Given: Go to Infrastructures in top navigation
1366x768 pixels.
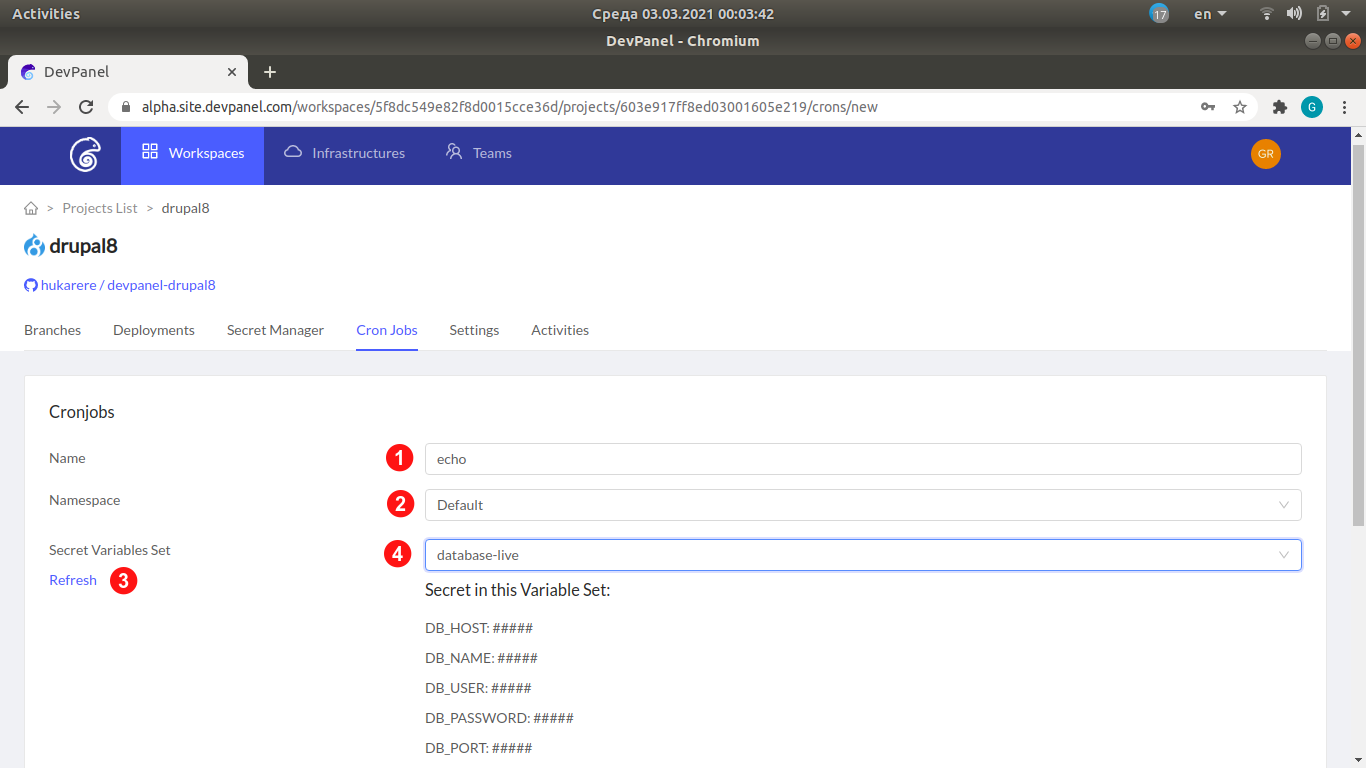Looking at the screenshot, I should [x=345, y=153].
